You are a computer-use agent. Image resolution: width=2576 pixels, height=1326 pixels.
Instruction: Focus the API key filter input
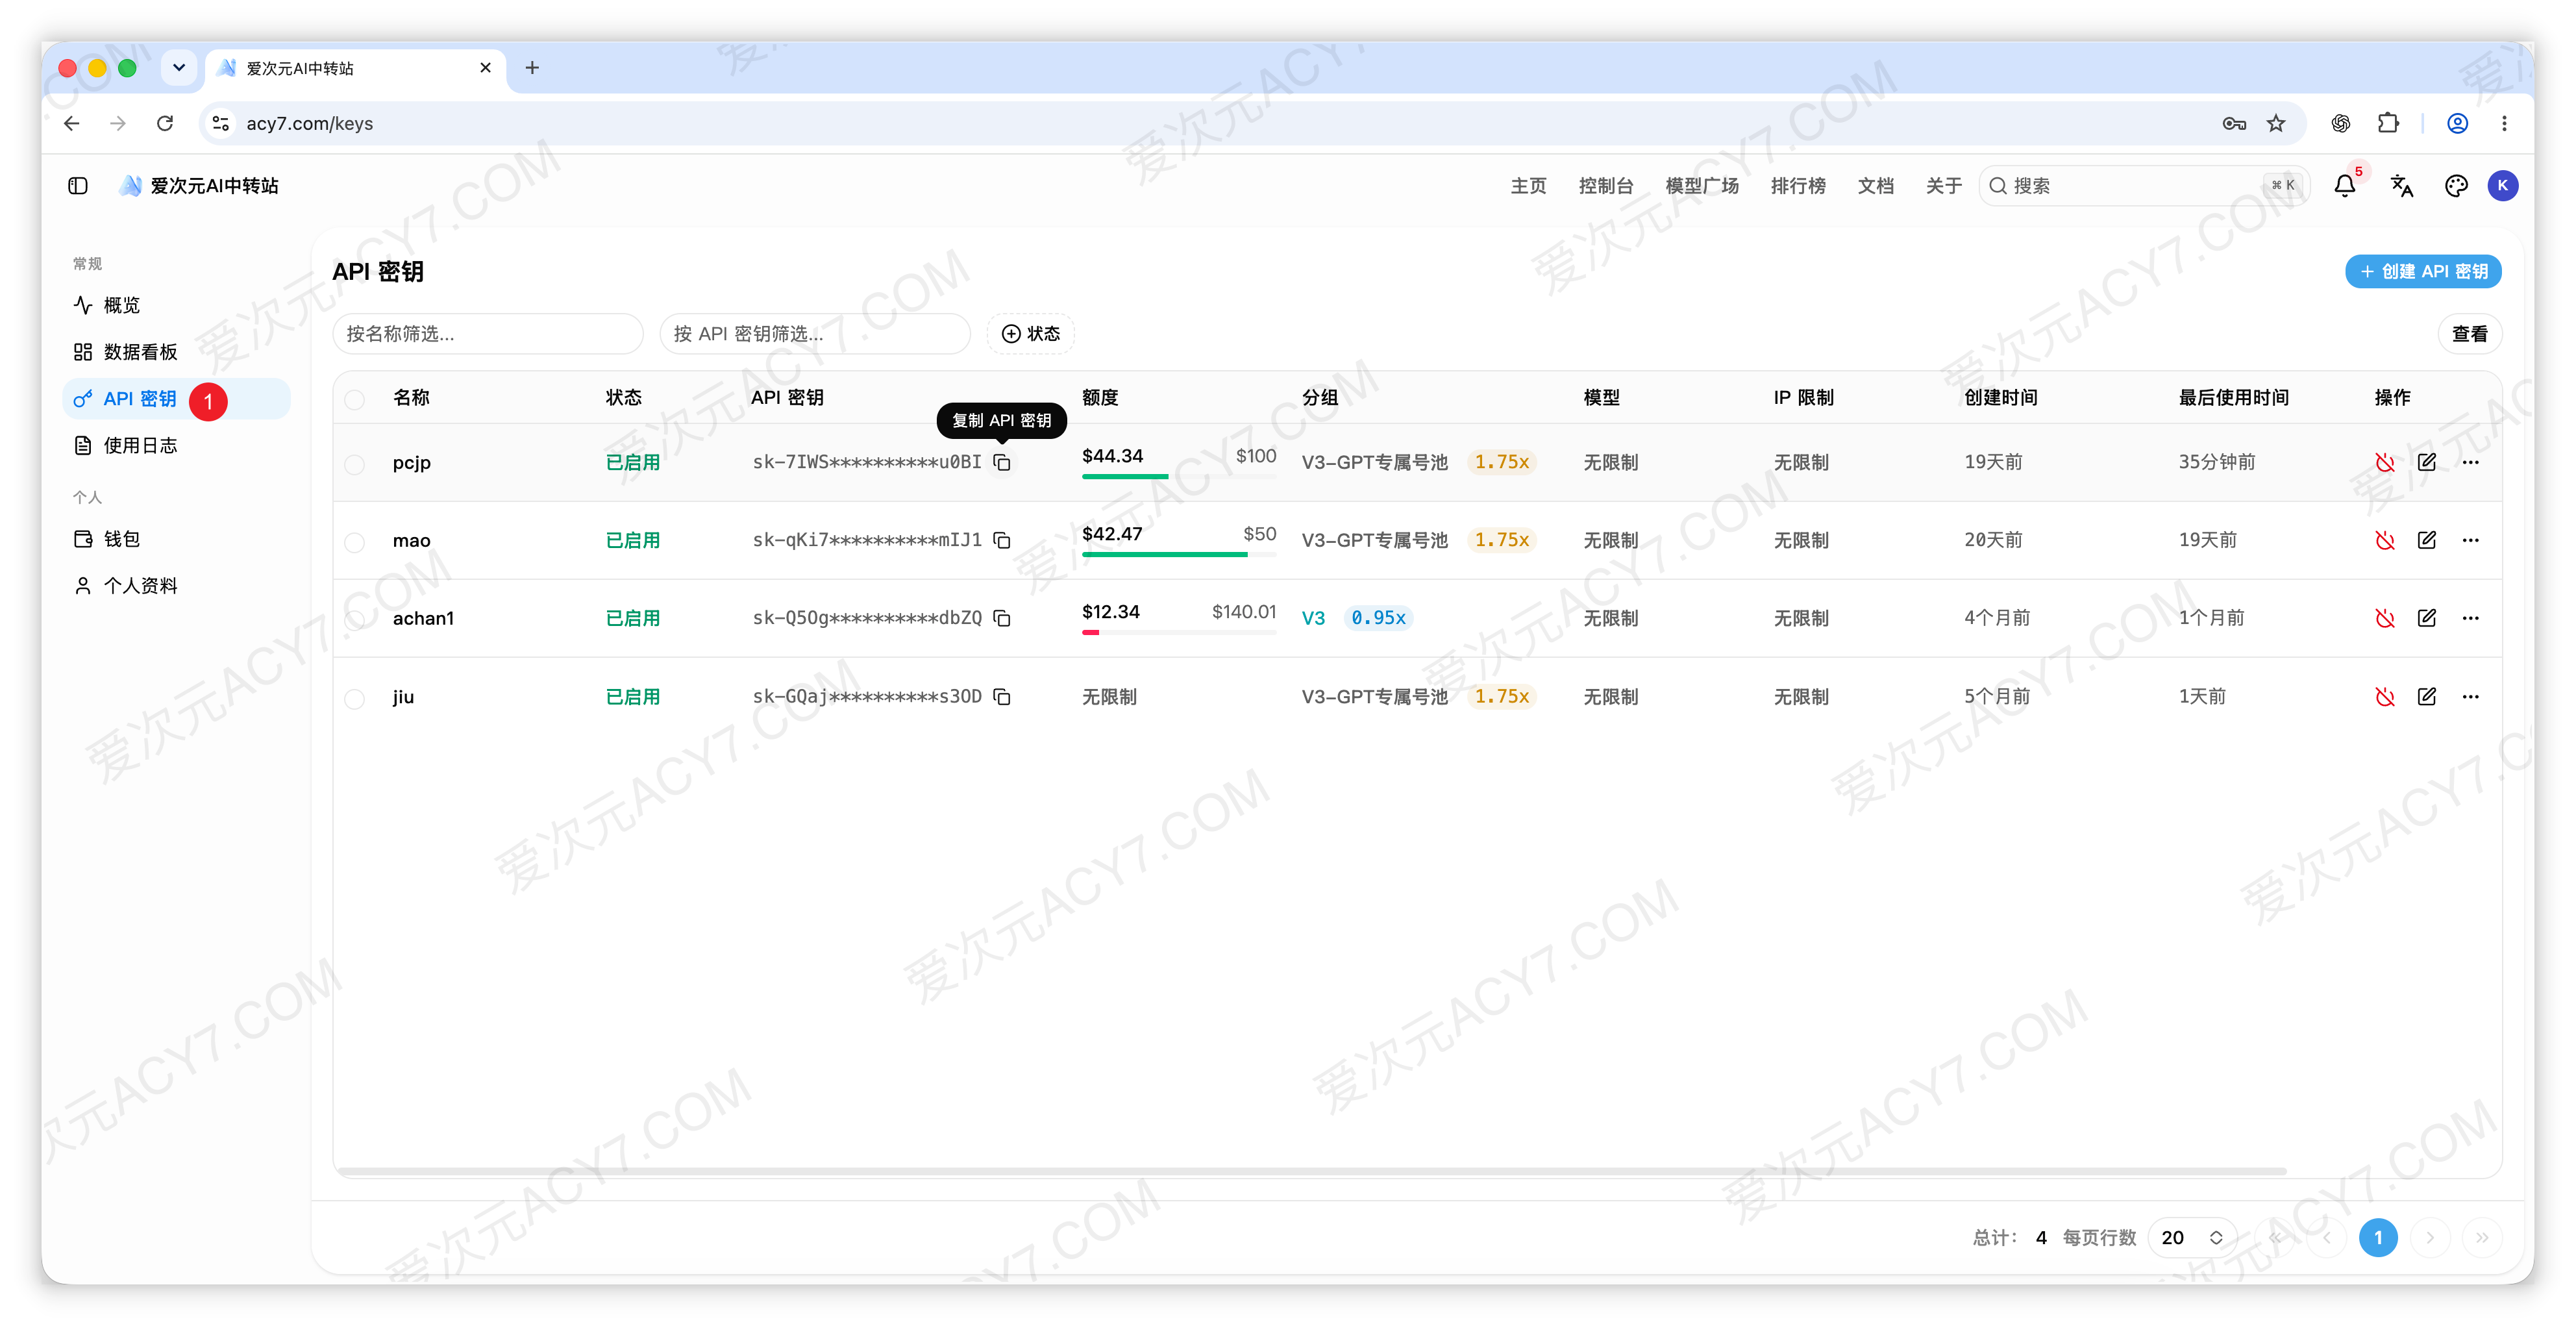tap(815, 334)
